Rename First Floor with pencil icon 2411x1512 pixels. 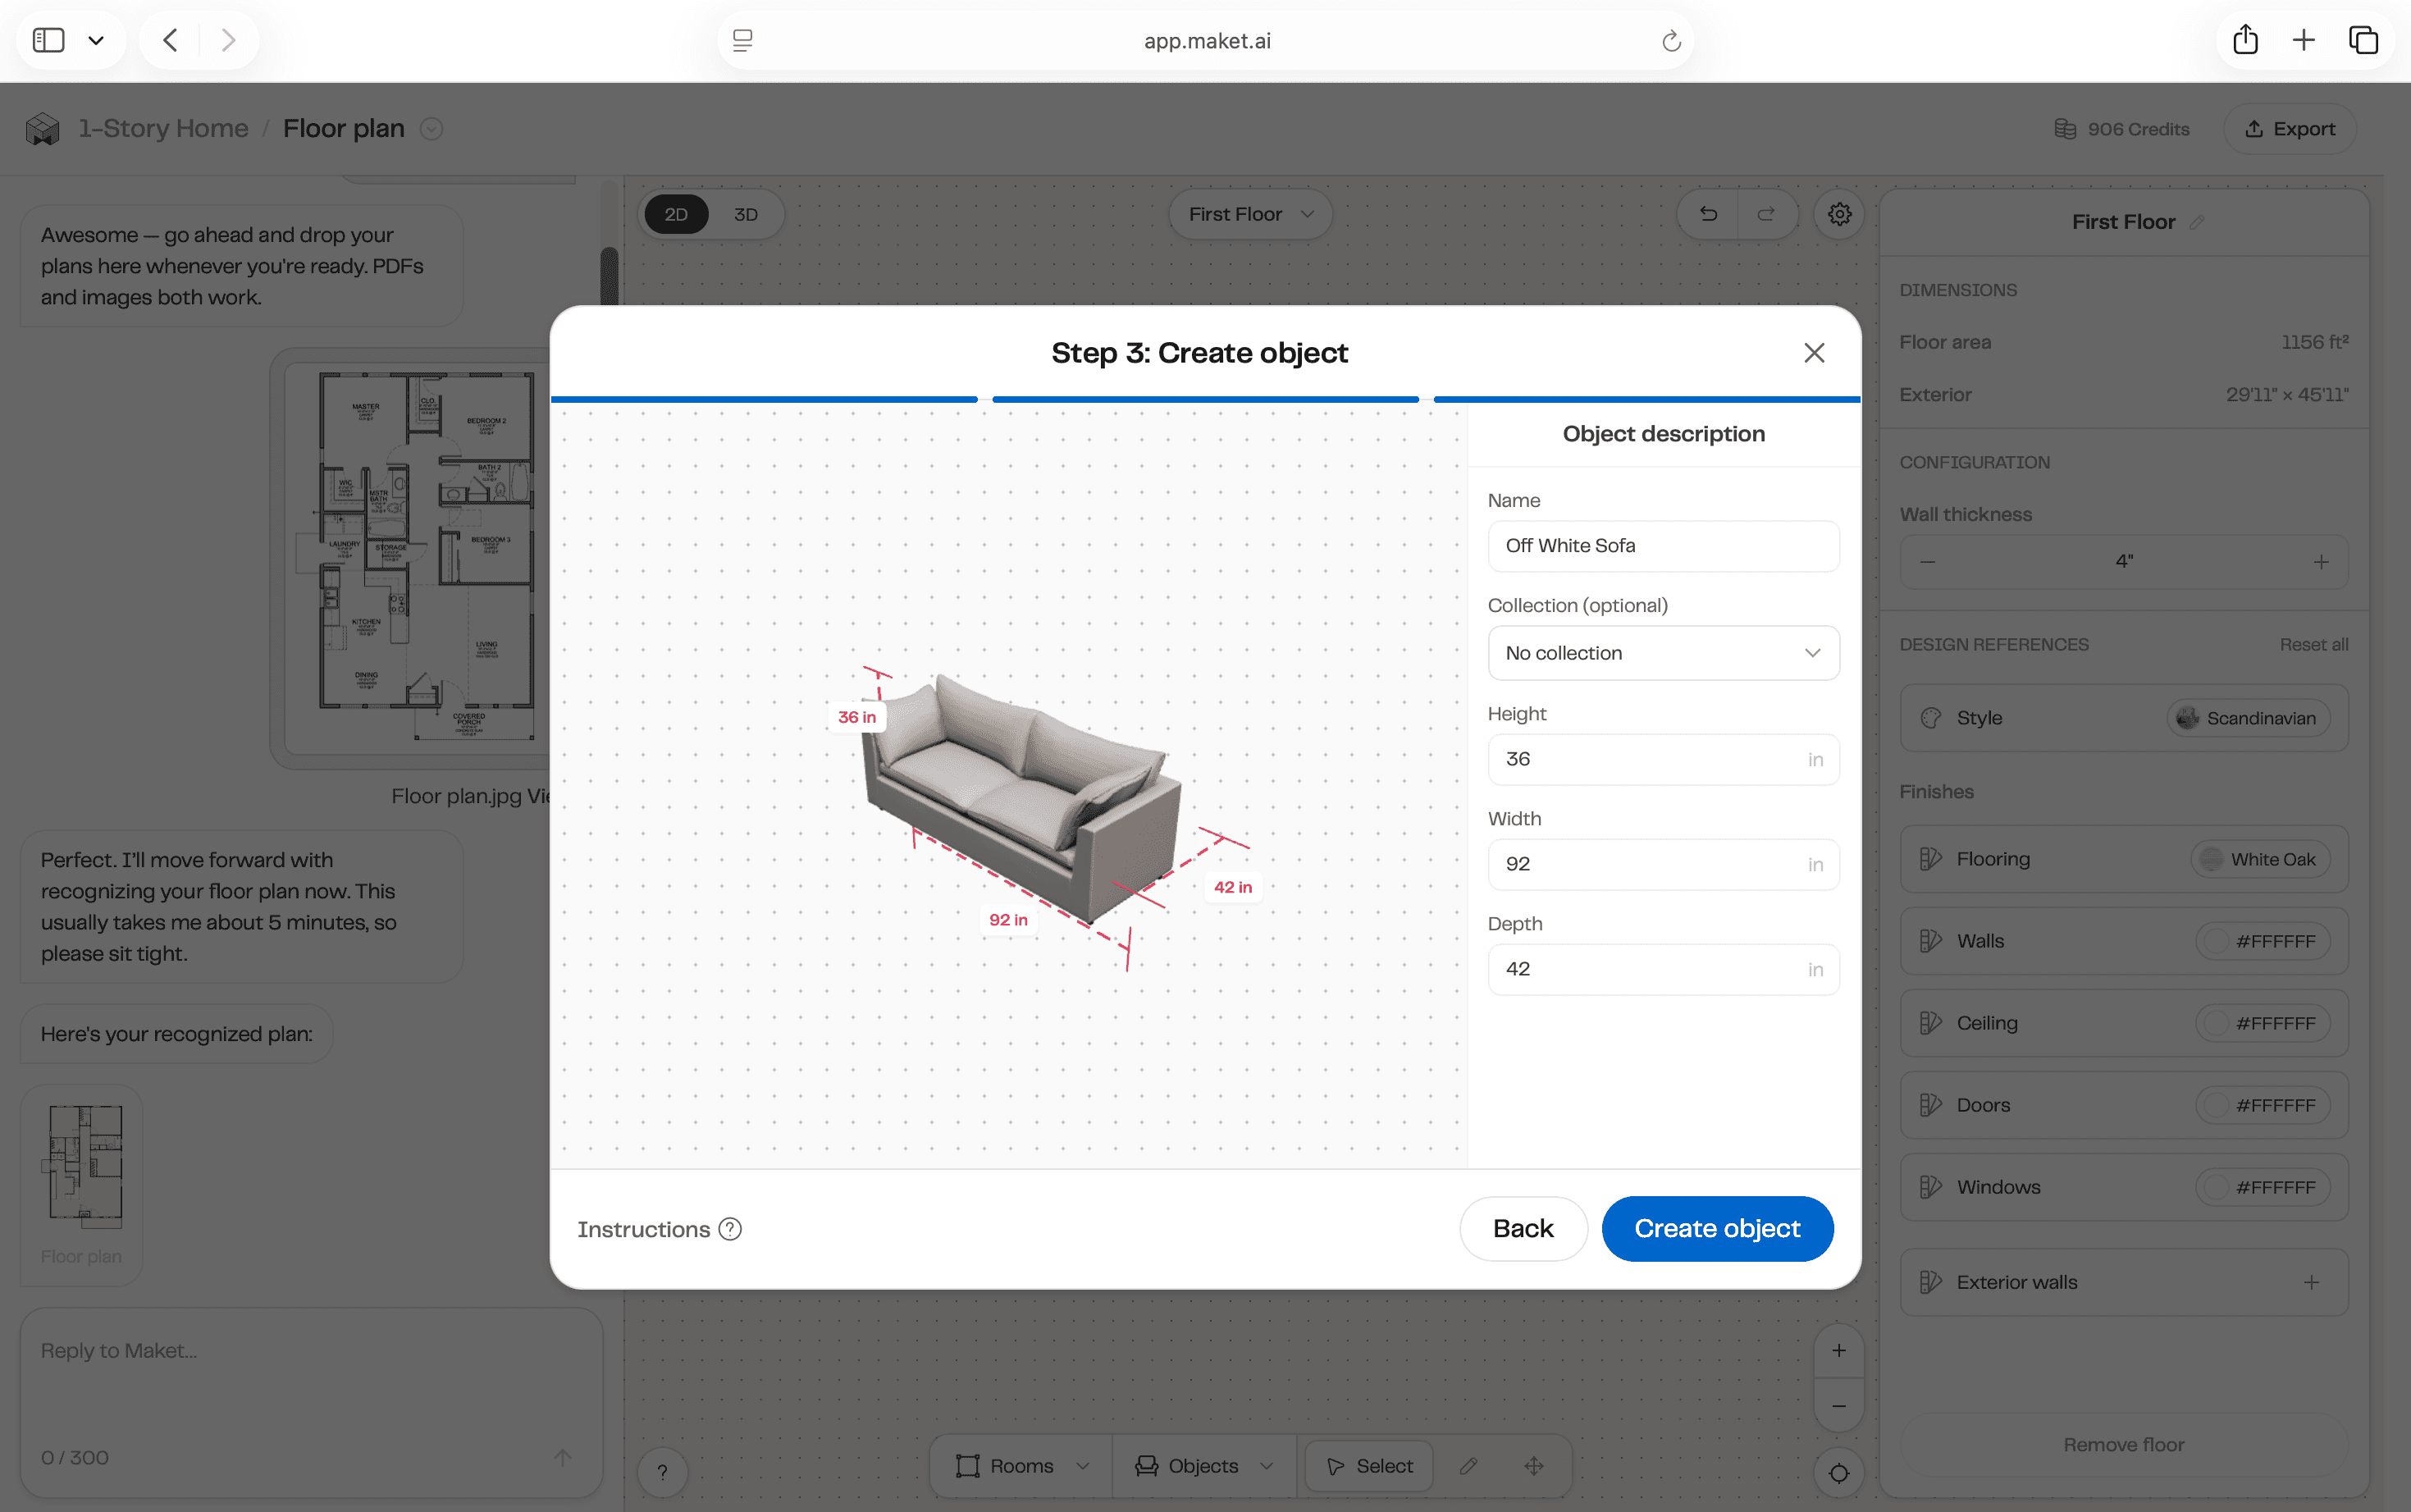click(2197, 222)
